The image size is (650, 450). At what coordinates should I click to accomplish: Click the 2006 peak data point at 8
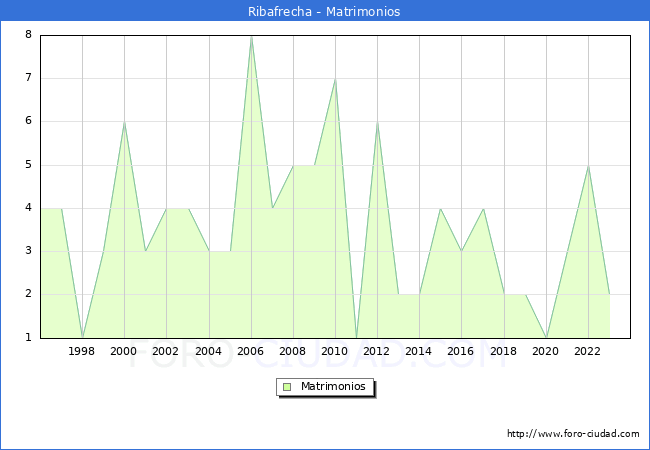click(x=252, y=37)
